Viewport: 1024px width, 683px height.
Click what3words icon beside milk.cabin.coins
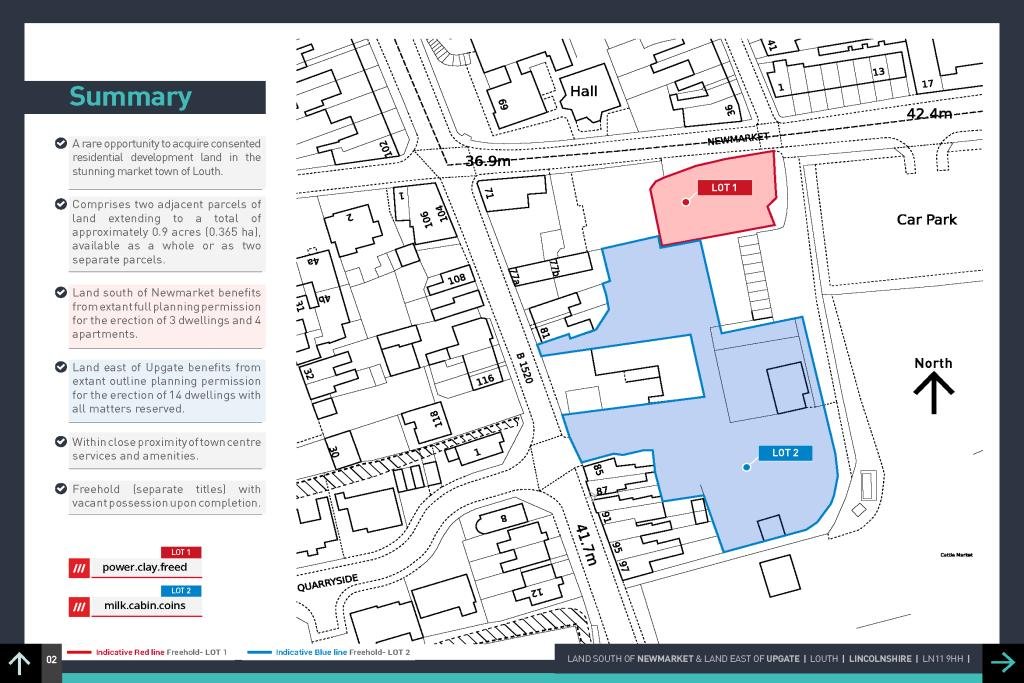coord(79,606)
